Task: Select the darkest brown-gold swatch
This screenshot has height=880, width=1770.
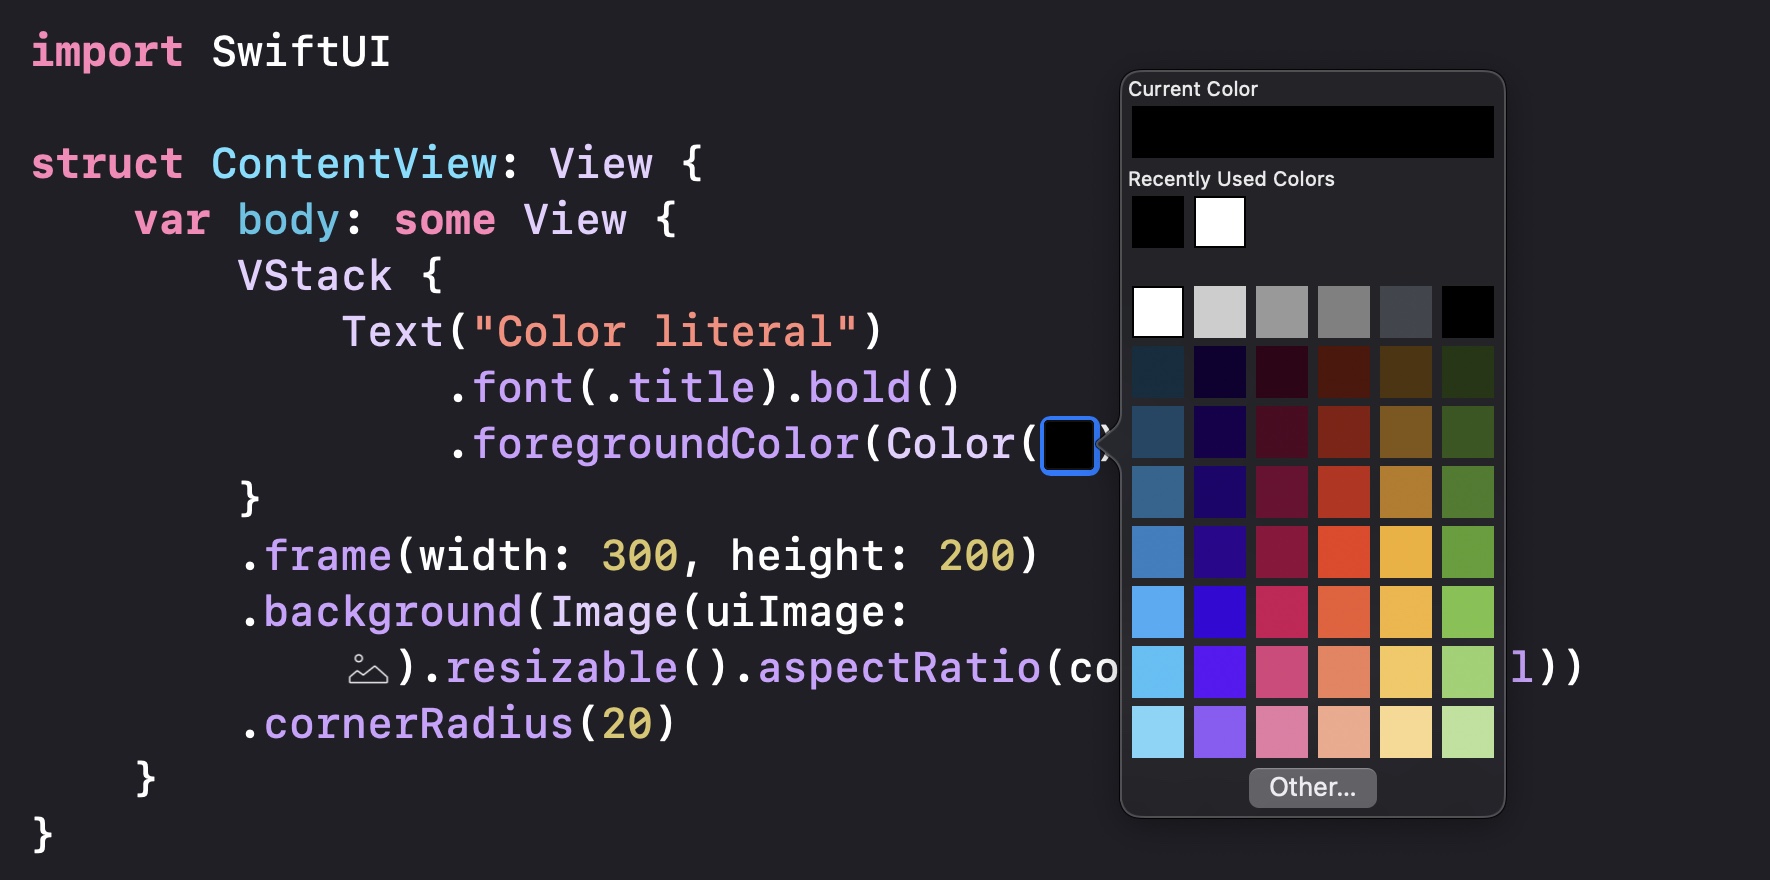Action: tap(1406, 372)
